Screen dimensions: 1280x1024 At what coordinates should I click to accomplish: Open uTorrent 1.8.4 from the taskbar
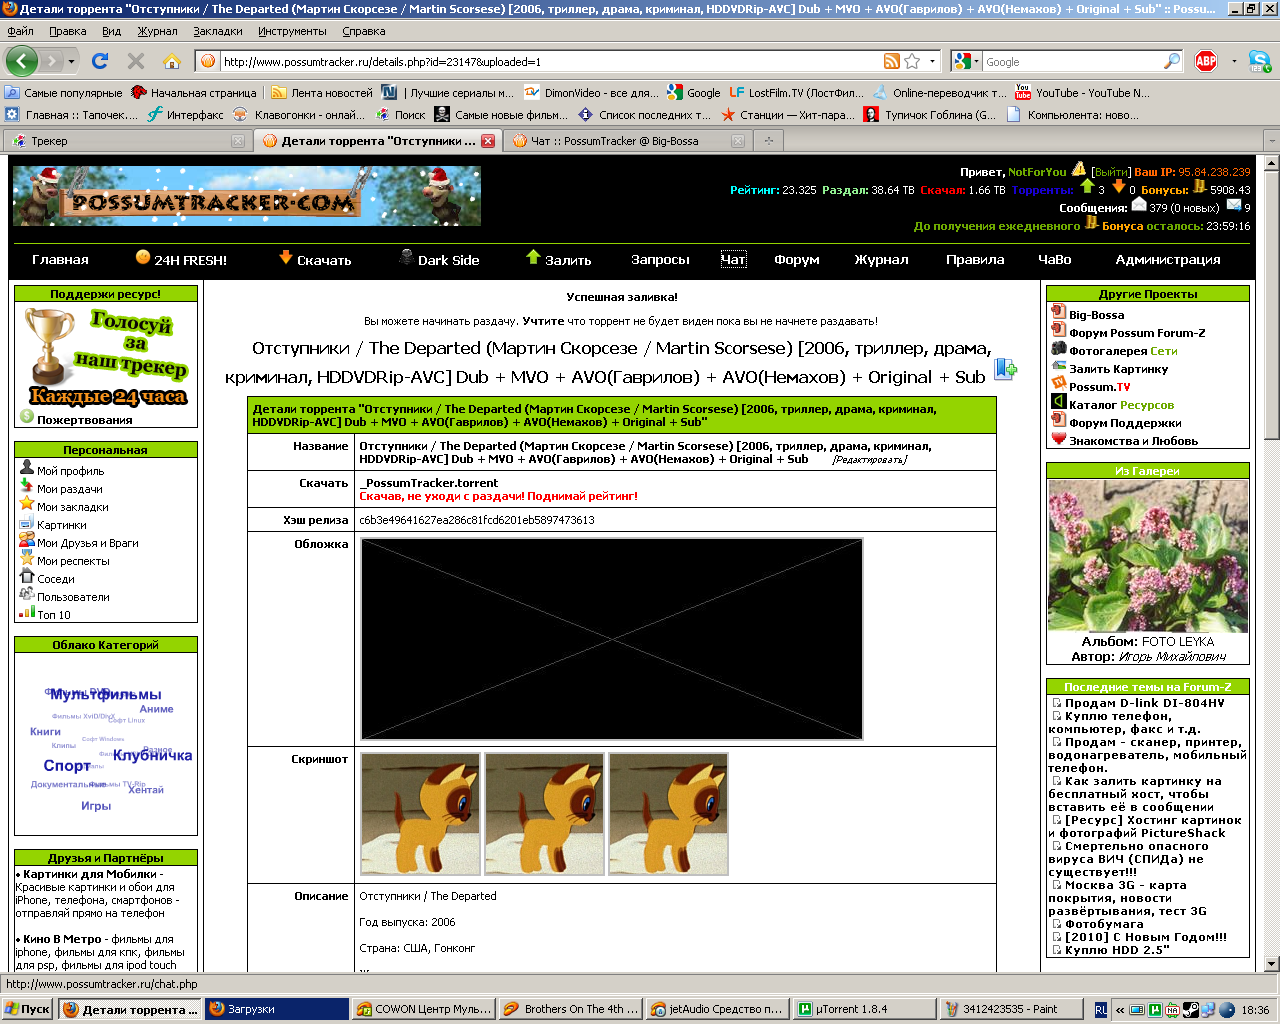865,1009
